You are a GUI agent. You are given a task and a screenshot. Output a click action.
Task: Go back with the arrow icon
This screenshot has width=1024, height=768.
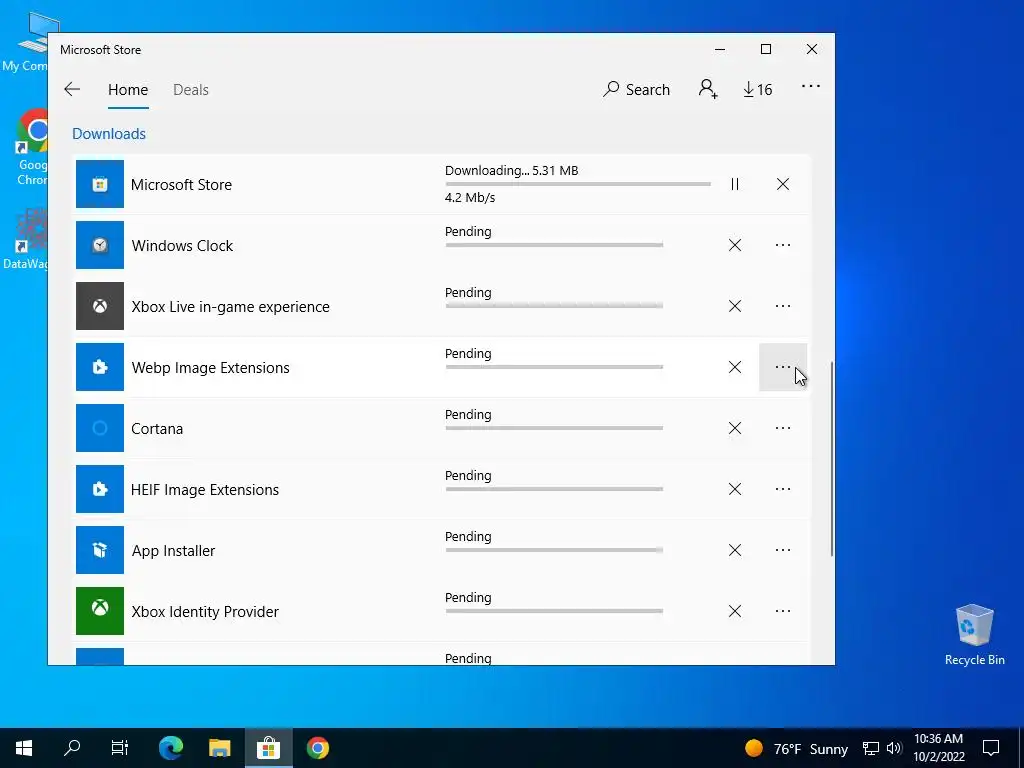pyautogui.click(x=72, y=89)
